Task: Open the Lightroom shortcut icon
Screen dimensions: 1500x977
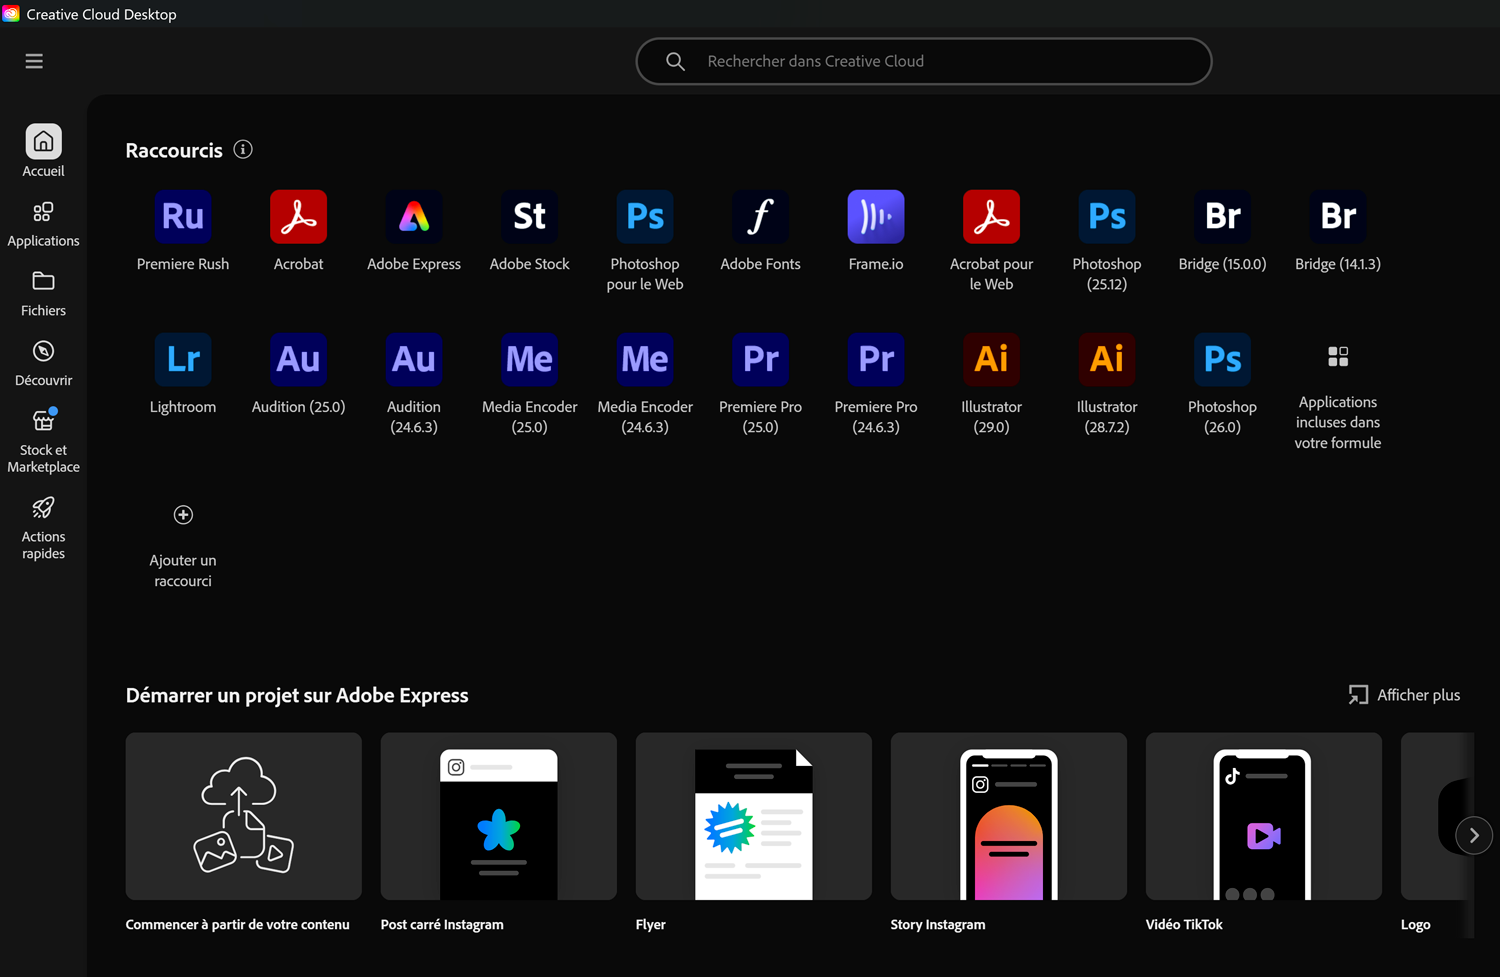Action: coord(183,360)
